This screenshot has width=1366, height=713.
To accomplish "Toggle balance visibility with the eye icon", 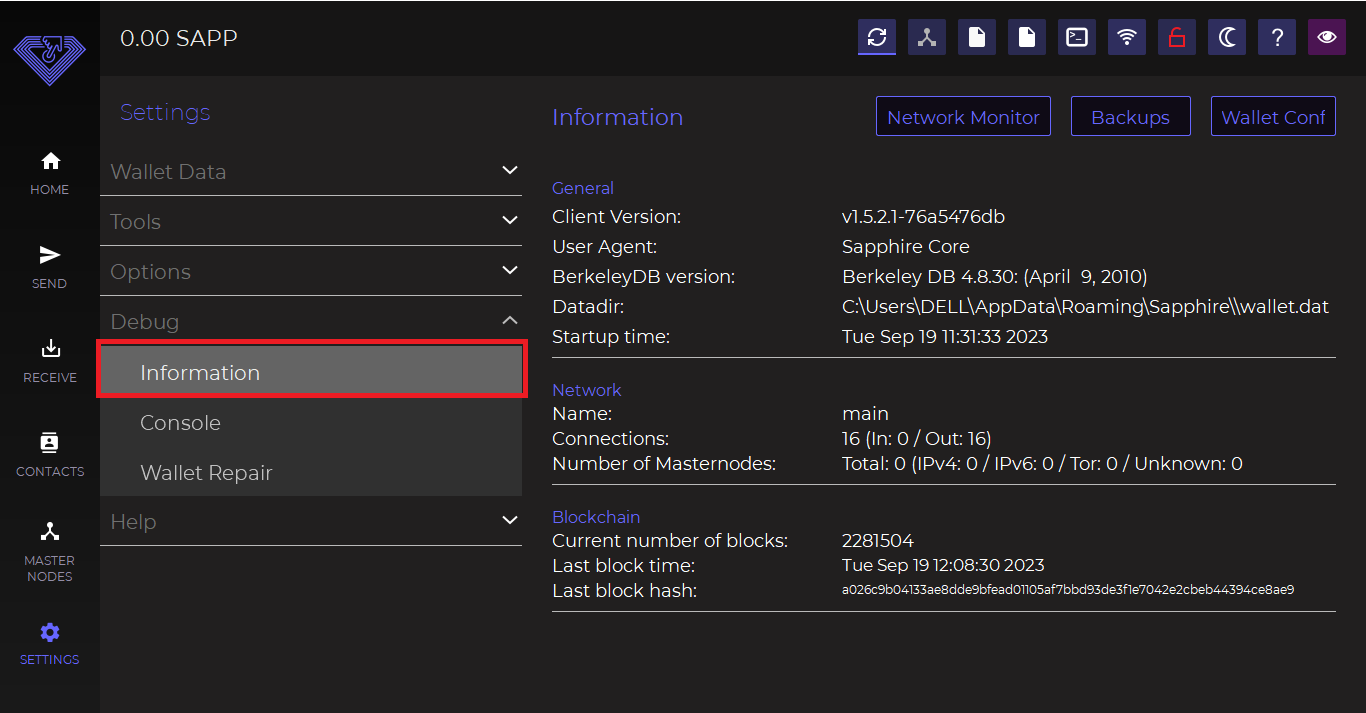I will coord(1327,38).
